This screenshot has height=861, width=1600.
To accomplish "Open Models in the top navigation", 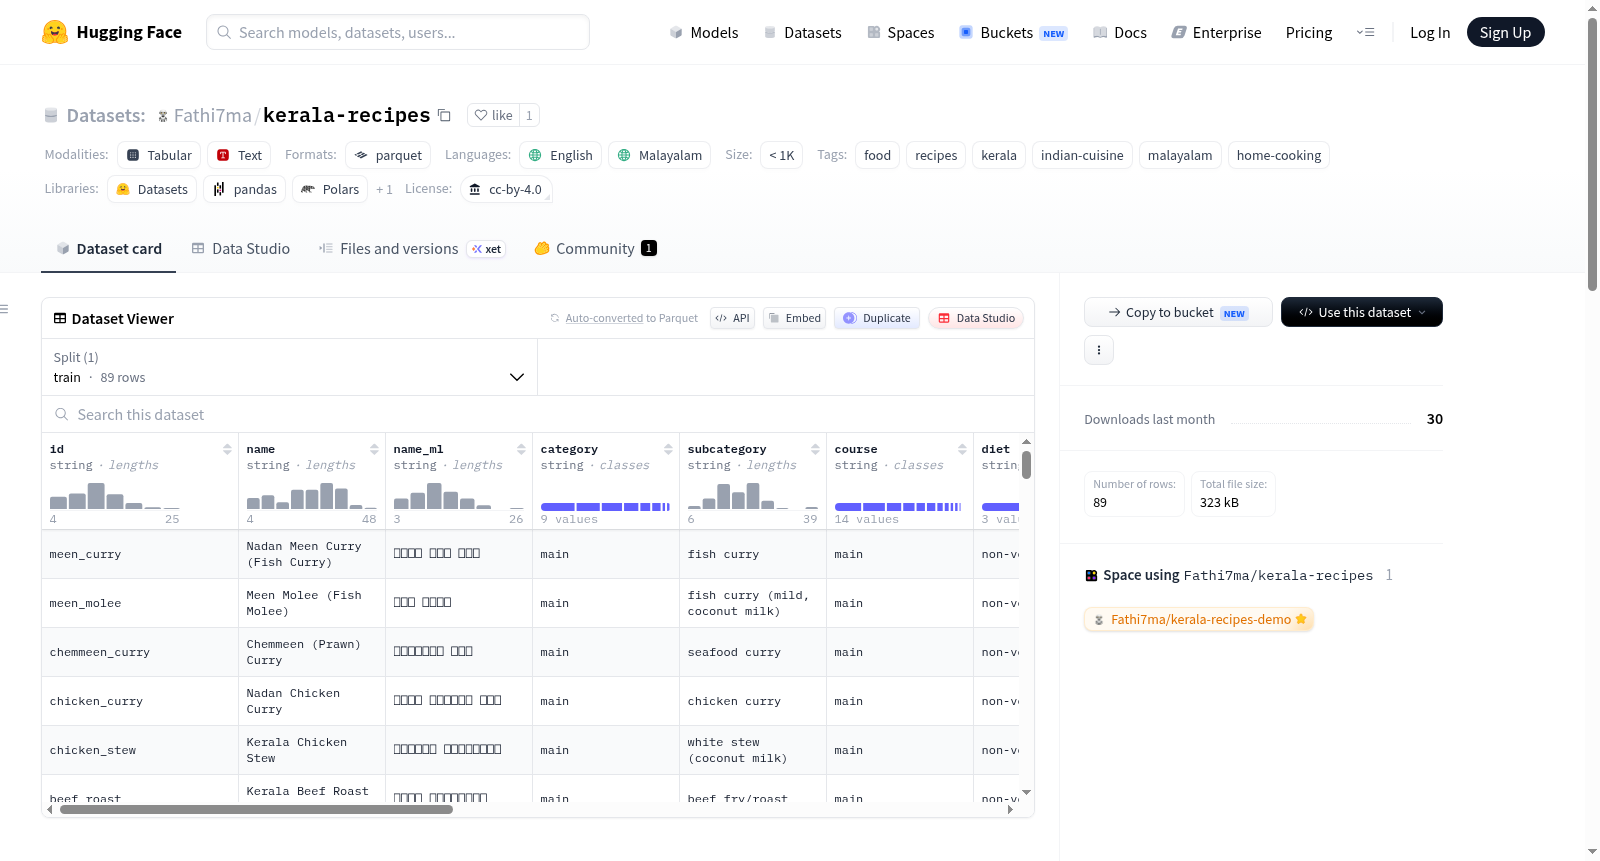I will click(704, 33).
